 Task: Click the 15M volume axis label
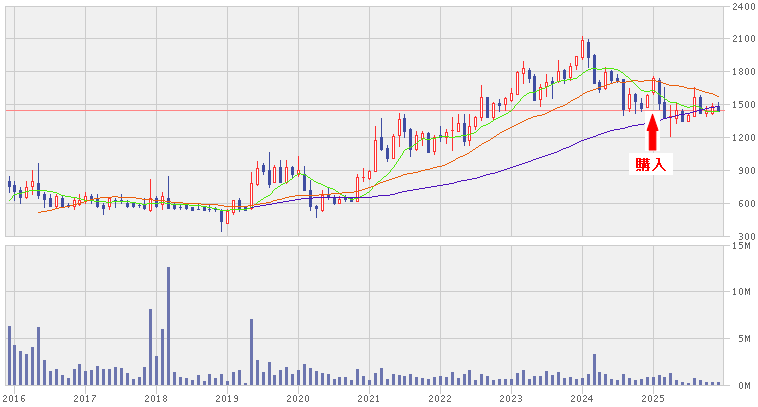[743, 245]
